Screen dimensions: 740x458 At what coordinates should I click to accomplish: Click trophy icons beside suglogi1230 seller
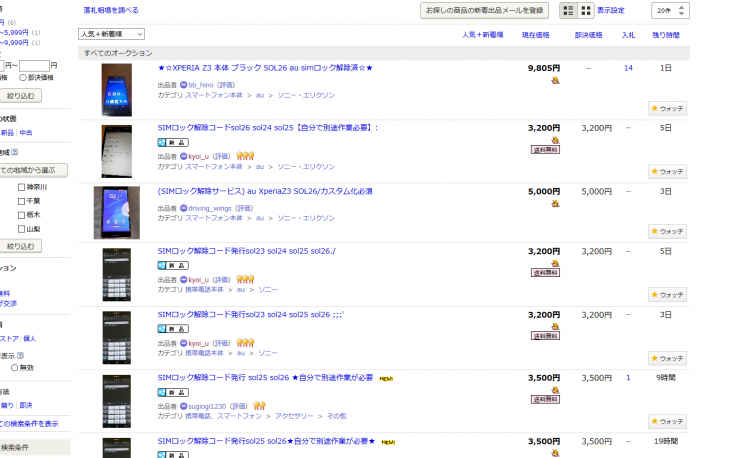tap(259, 406)
